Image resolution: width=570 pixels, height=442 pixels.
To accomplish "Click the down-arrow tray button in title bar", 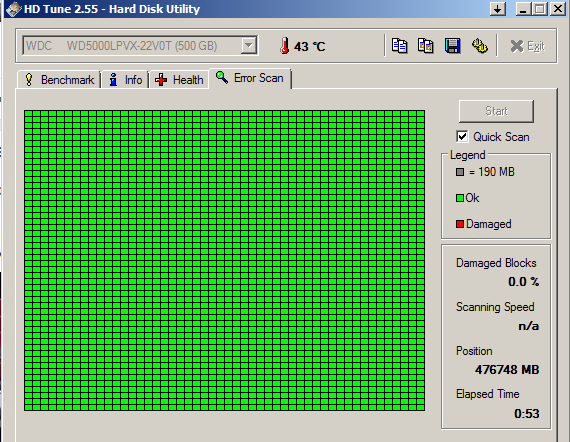I will [x=498, y=9].
